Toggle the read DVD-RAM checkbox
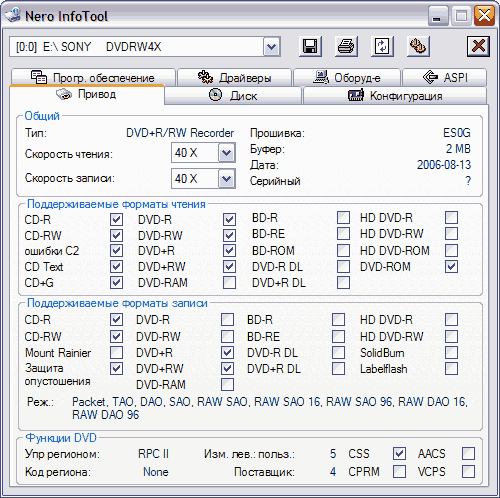The height and width of the screenshot is (498, 500). point(229,283)
